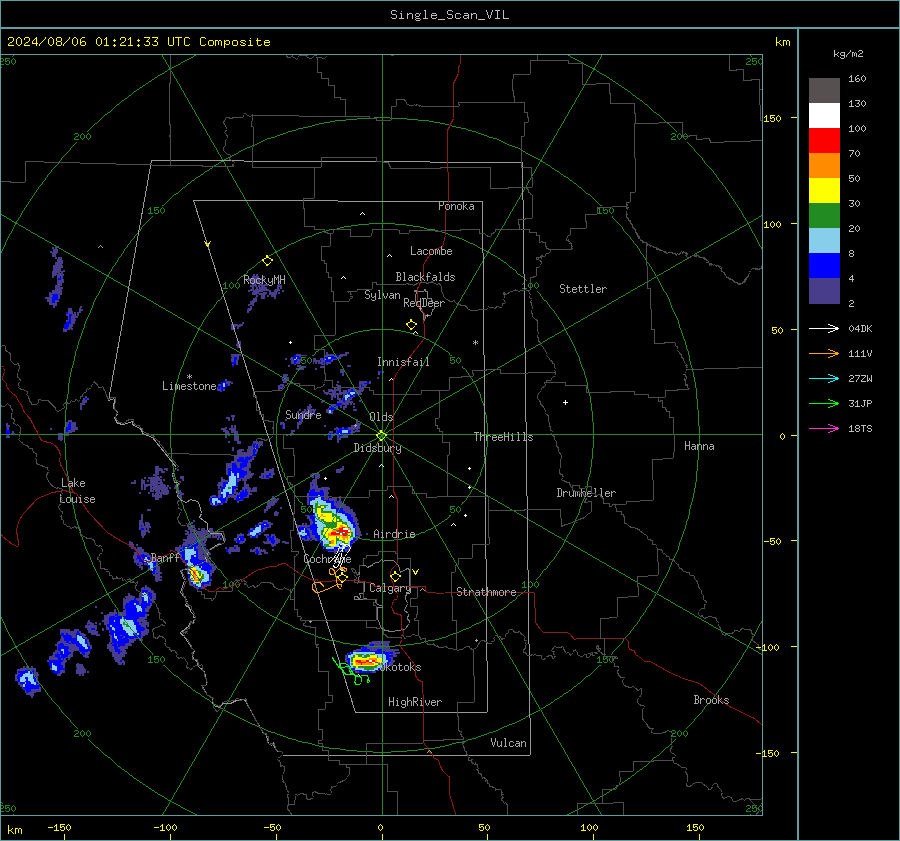Click the 18TS legend label
900x841 pixels.
point(860,429)
